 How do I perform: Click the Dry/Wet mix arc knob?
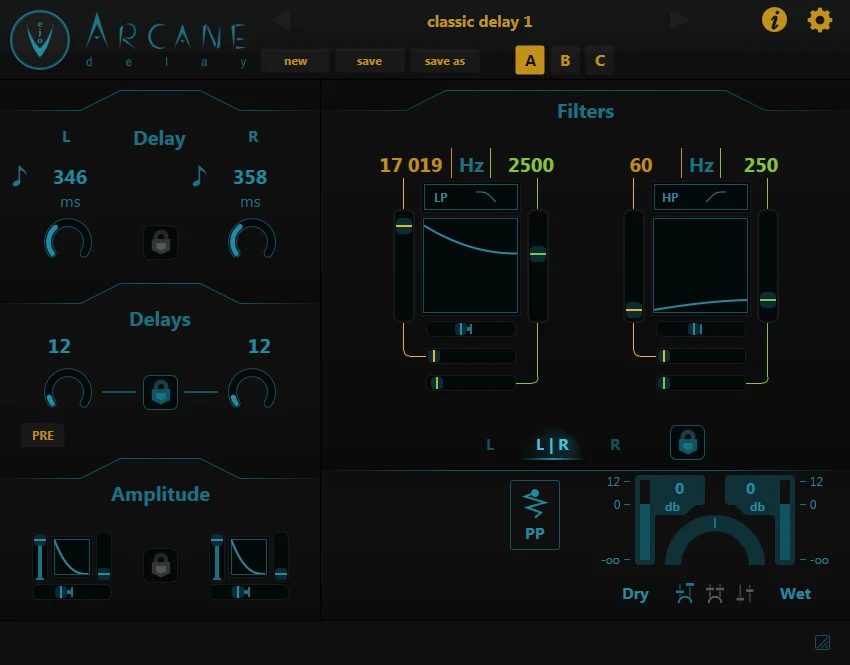coord(715,539)
